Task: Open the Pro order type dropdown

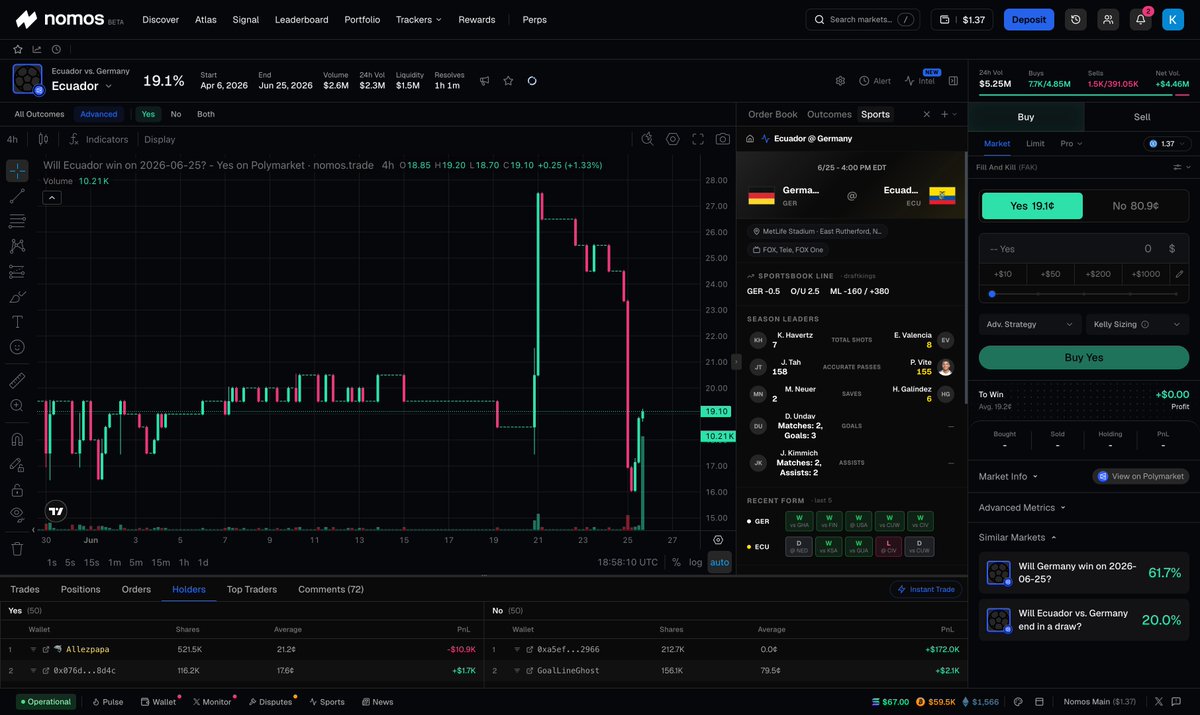Action: (x=1072, y=144)
